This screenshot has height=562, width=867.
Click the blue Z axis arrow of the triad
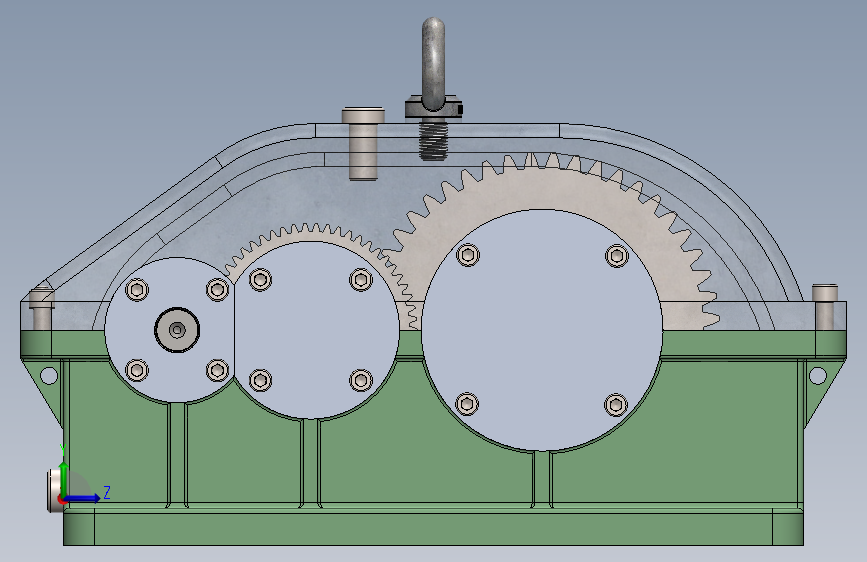[x=82, y=498]
